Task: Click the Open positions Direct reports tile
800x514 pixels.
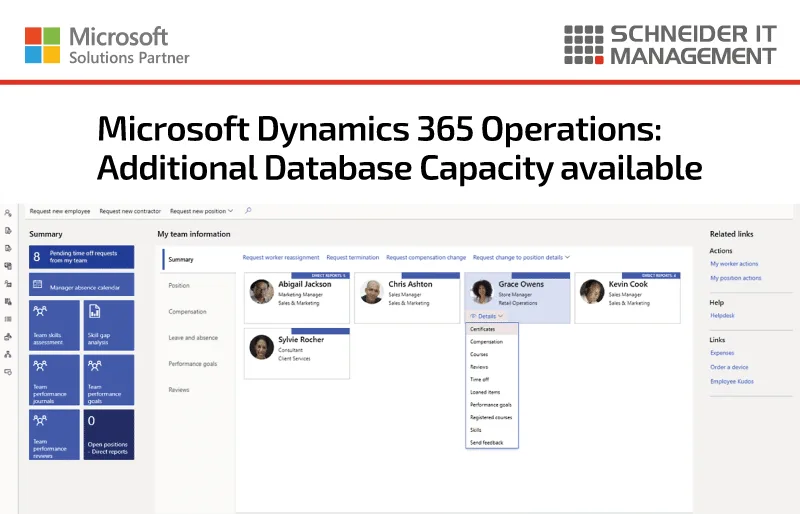Action: pos(109,434)
